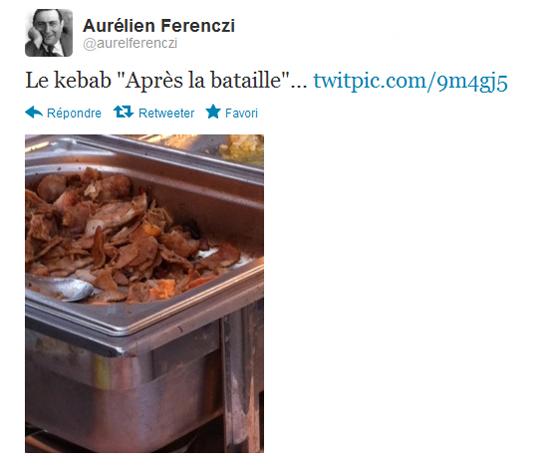Select the Retweeter text label
The width and height of the screenshot is (550, 459).
(166, 113)
